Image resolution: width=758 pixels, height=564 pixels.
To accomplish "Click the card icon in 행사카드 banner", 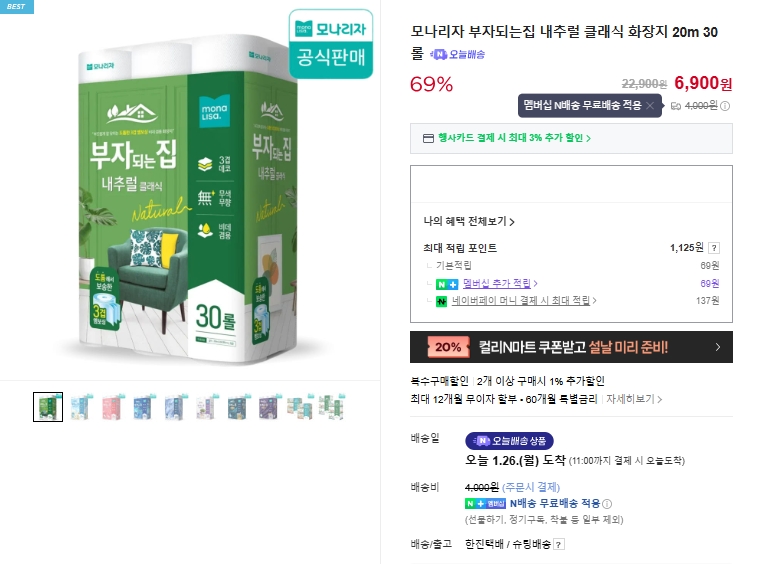I will pos(429,138).
